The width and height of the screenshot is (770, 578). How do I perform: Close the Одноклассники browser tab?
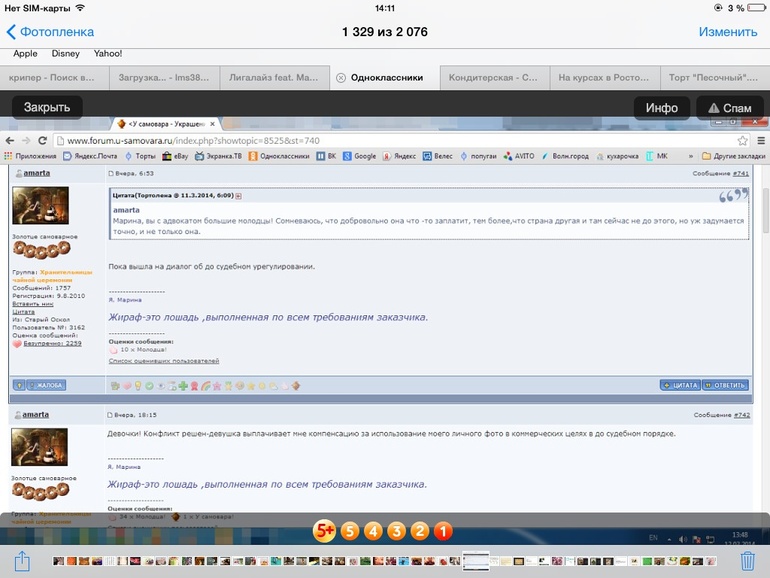click(341, 78)
